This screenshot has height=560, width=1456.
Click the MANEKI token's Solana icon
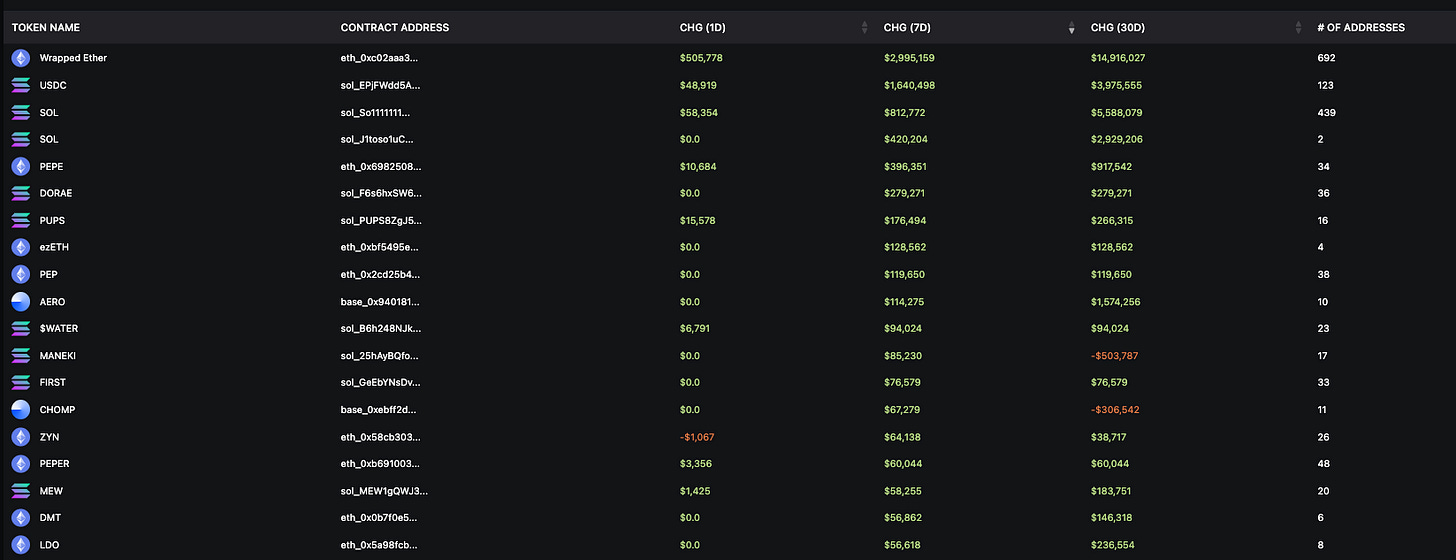[21, 355]
